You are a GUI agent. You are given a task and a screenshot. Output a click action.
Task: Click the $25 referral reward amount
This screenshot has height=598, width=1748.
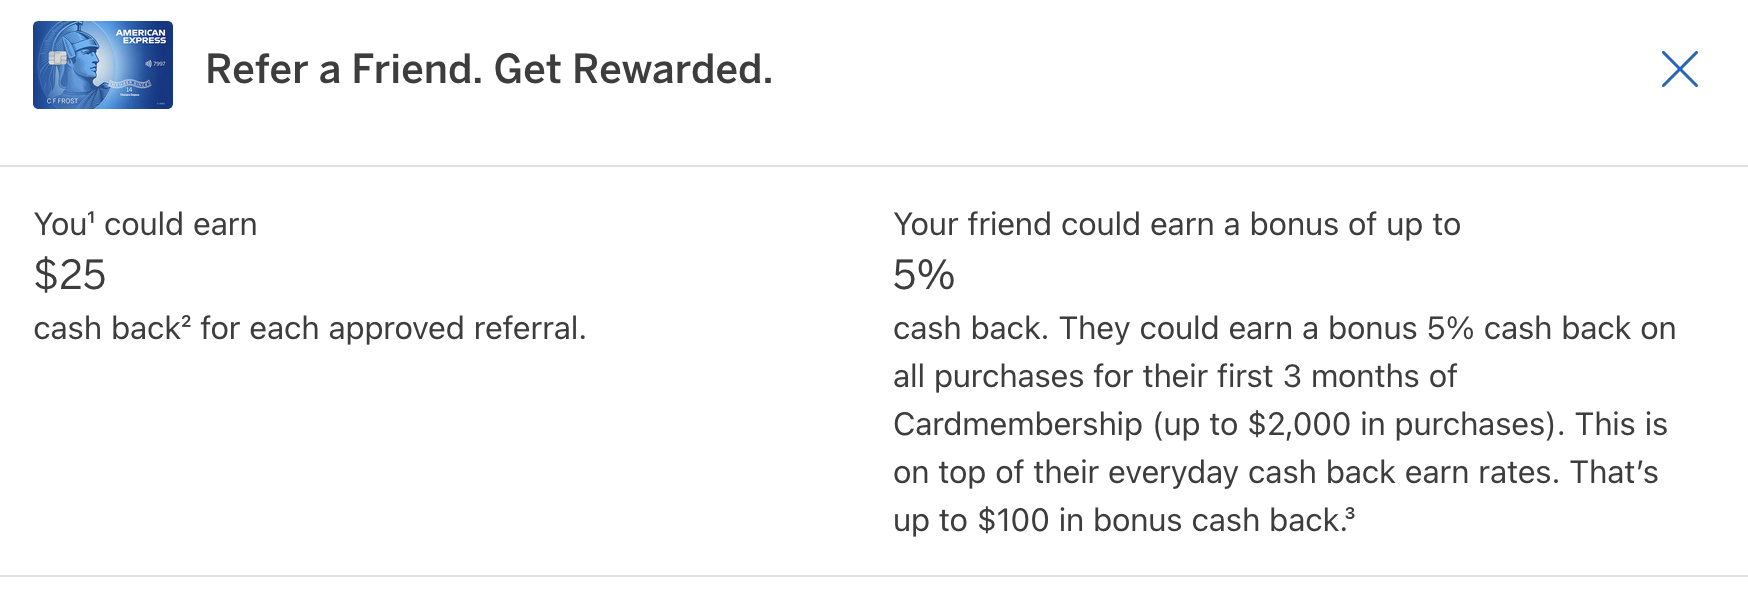tap(70, 275)
